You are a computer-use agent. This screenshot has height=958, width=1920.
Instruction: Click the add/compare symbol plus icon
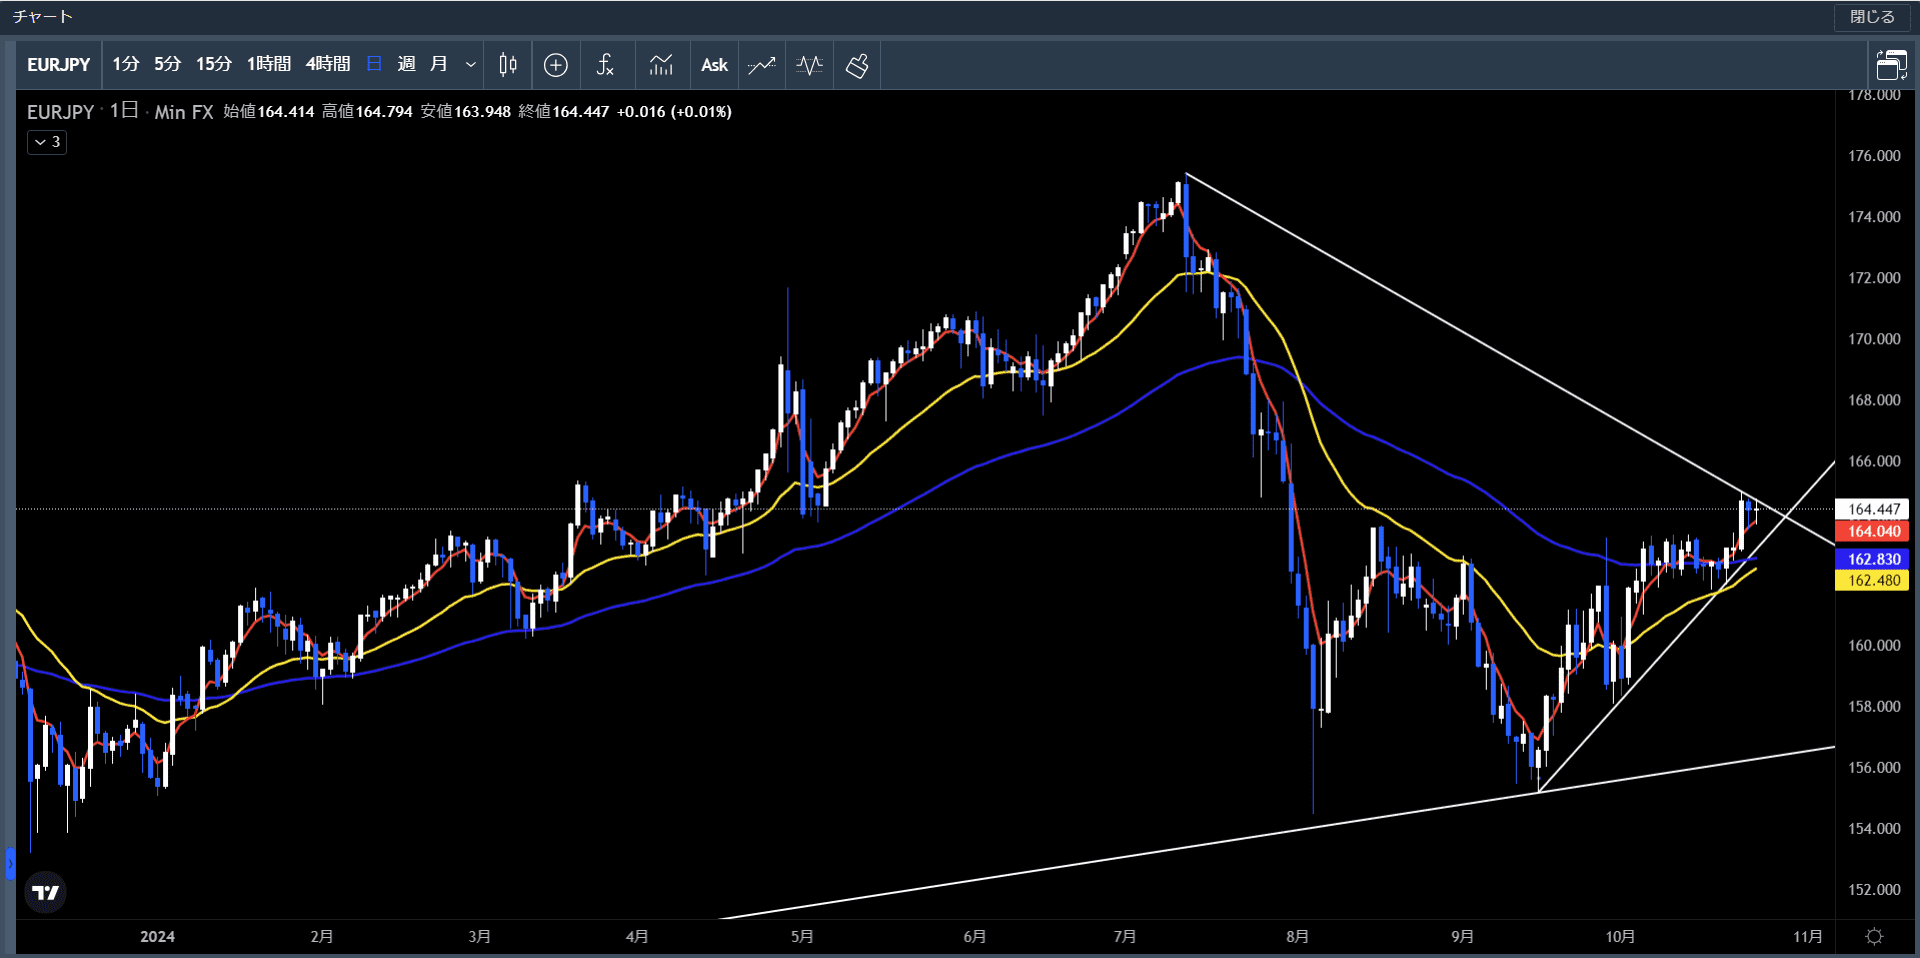[556, 65]
